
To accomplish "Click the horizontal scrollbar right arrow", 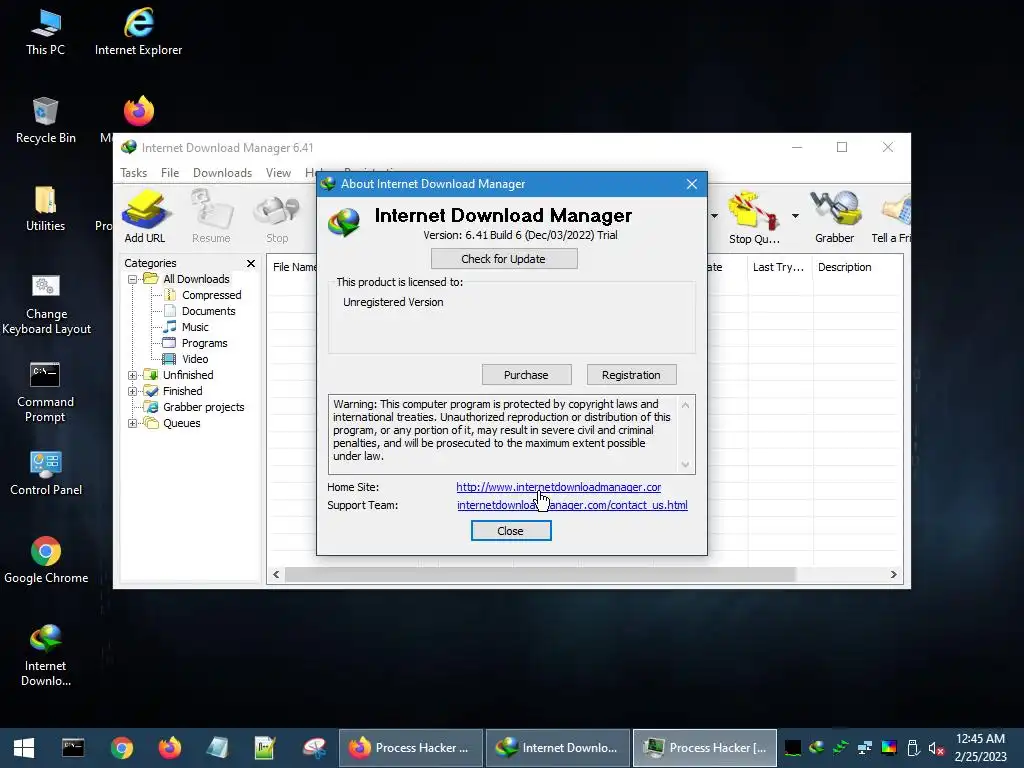I will (893, 575).
